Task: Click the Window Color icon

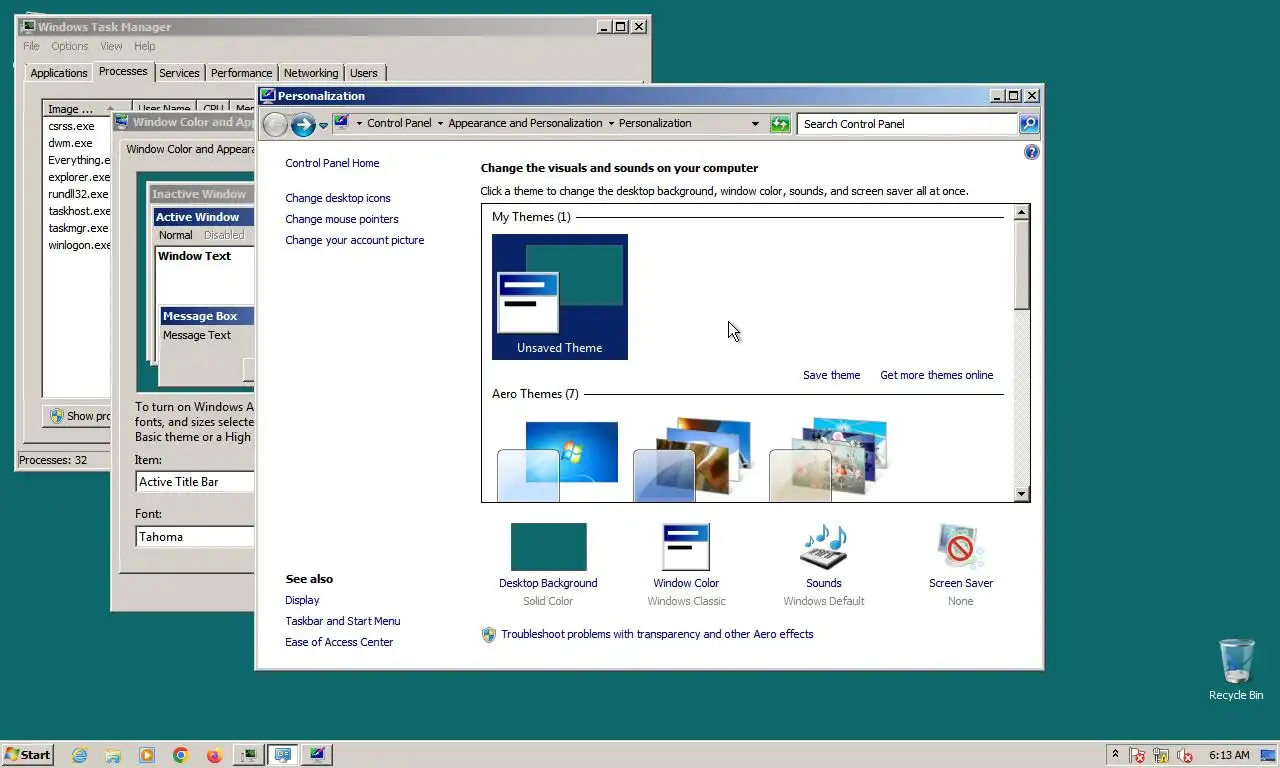Action: coord(686,547)
